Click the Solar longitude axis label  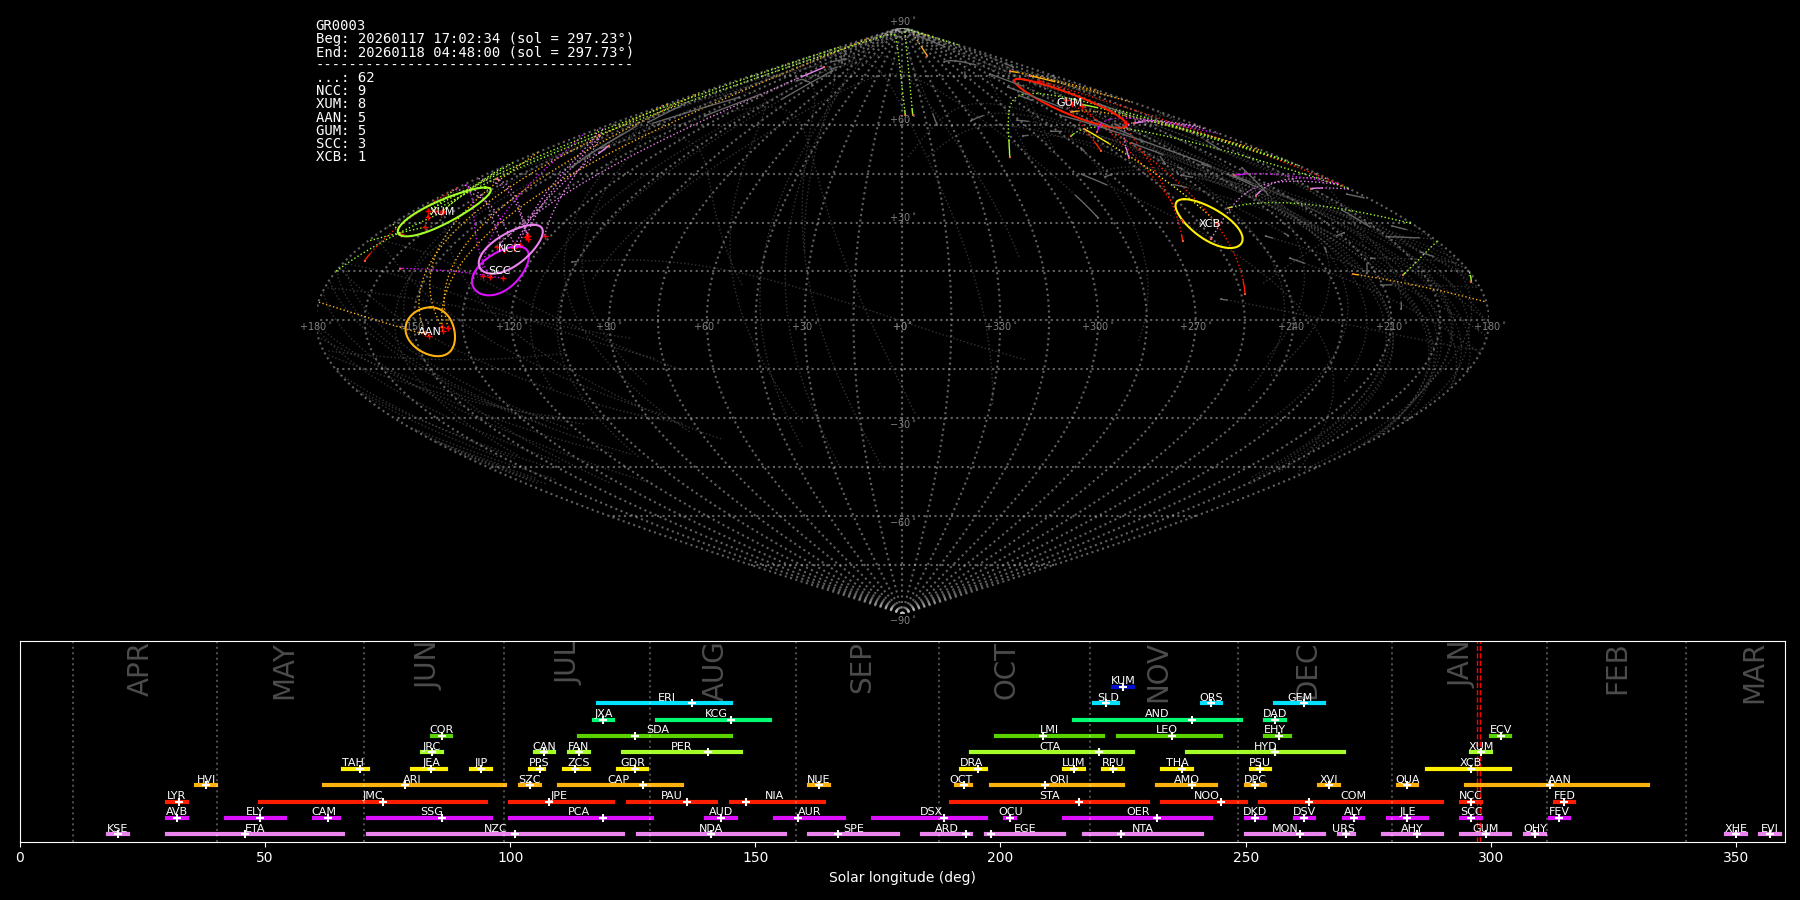[x=901, y=877]
